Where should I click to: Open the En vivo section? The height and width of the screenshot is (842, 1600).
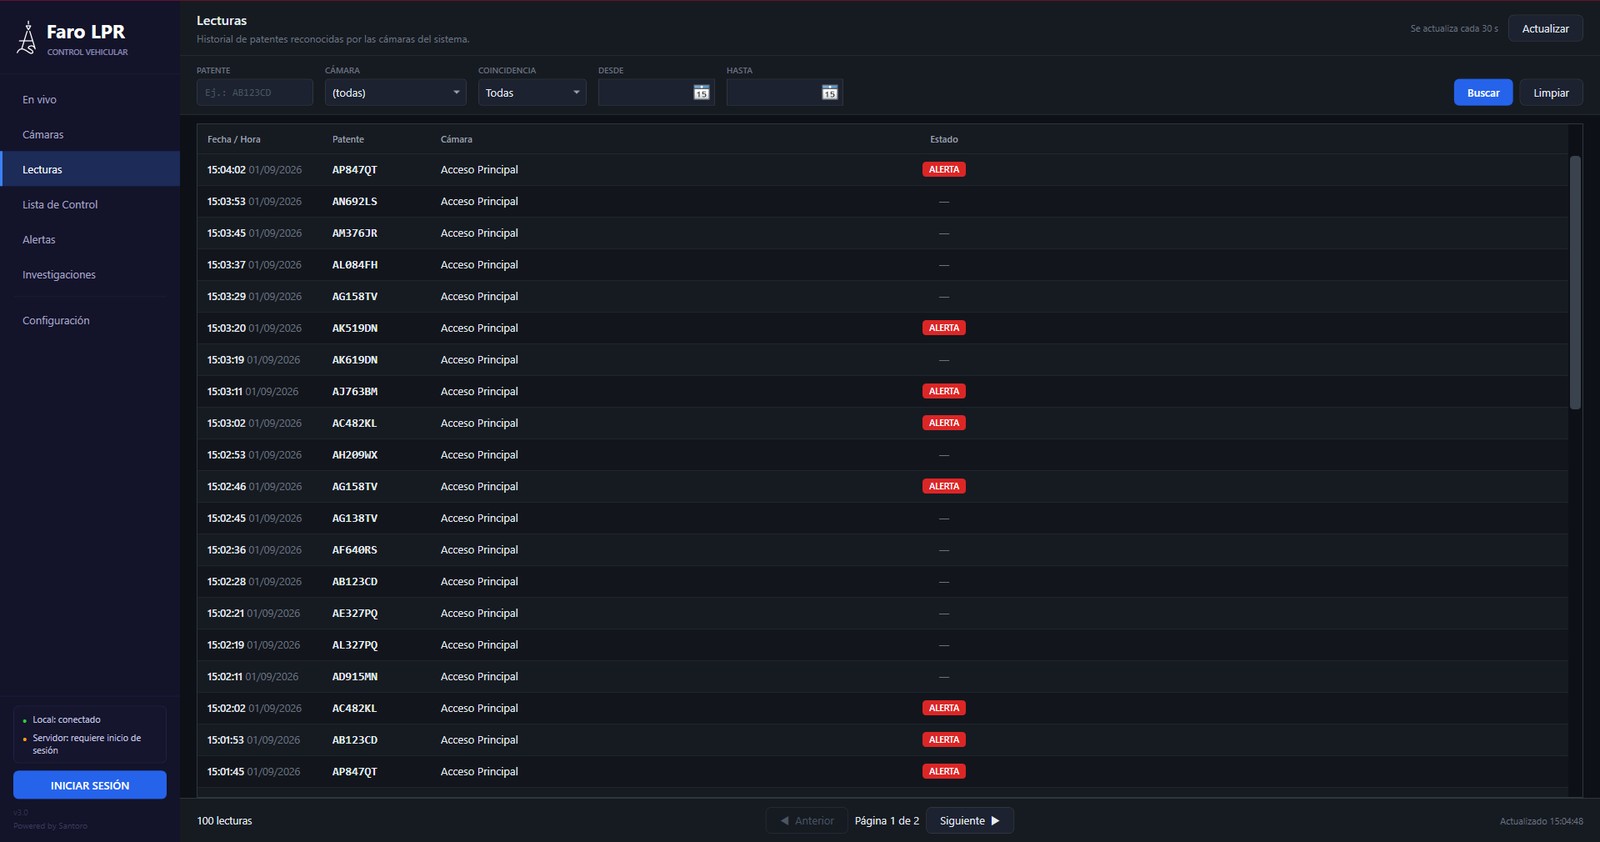(90, 100)
